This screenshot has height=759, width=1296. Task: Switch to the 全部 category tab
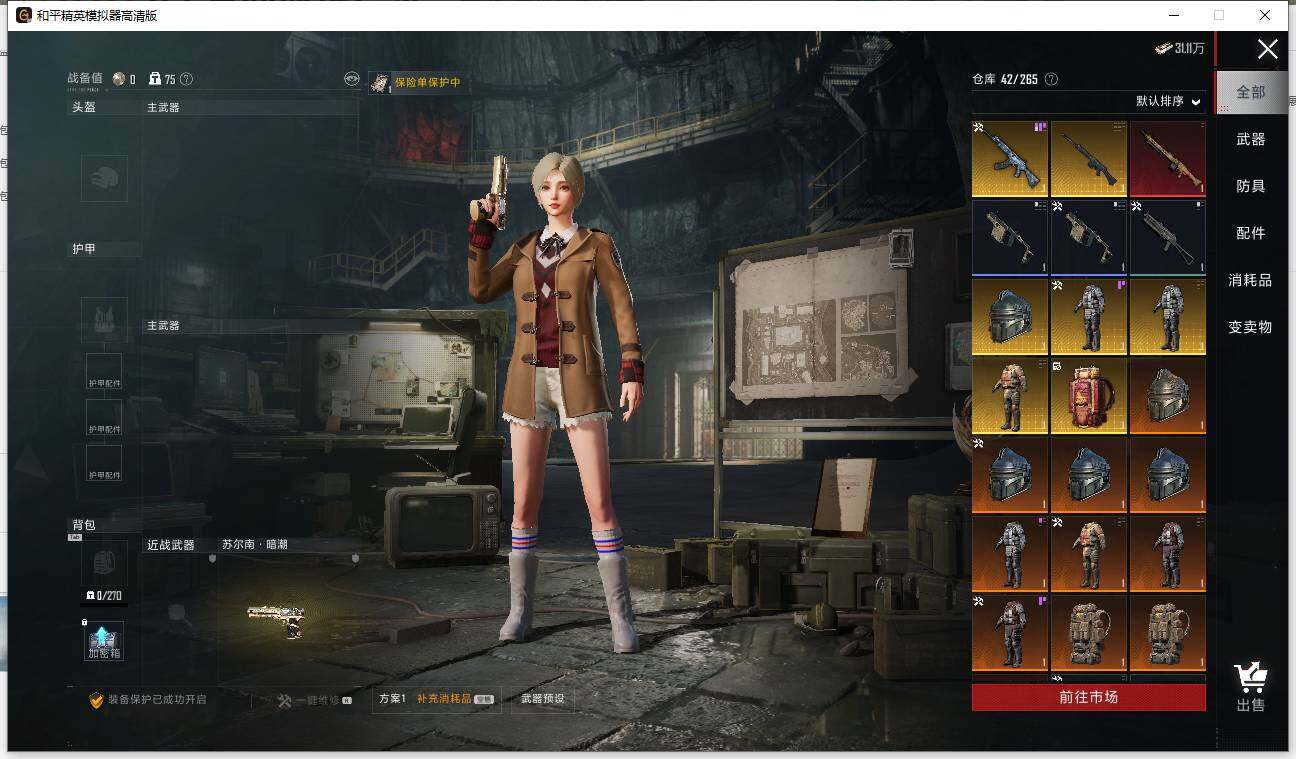point(1251,92)
